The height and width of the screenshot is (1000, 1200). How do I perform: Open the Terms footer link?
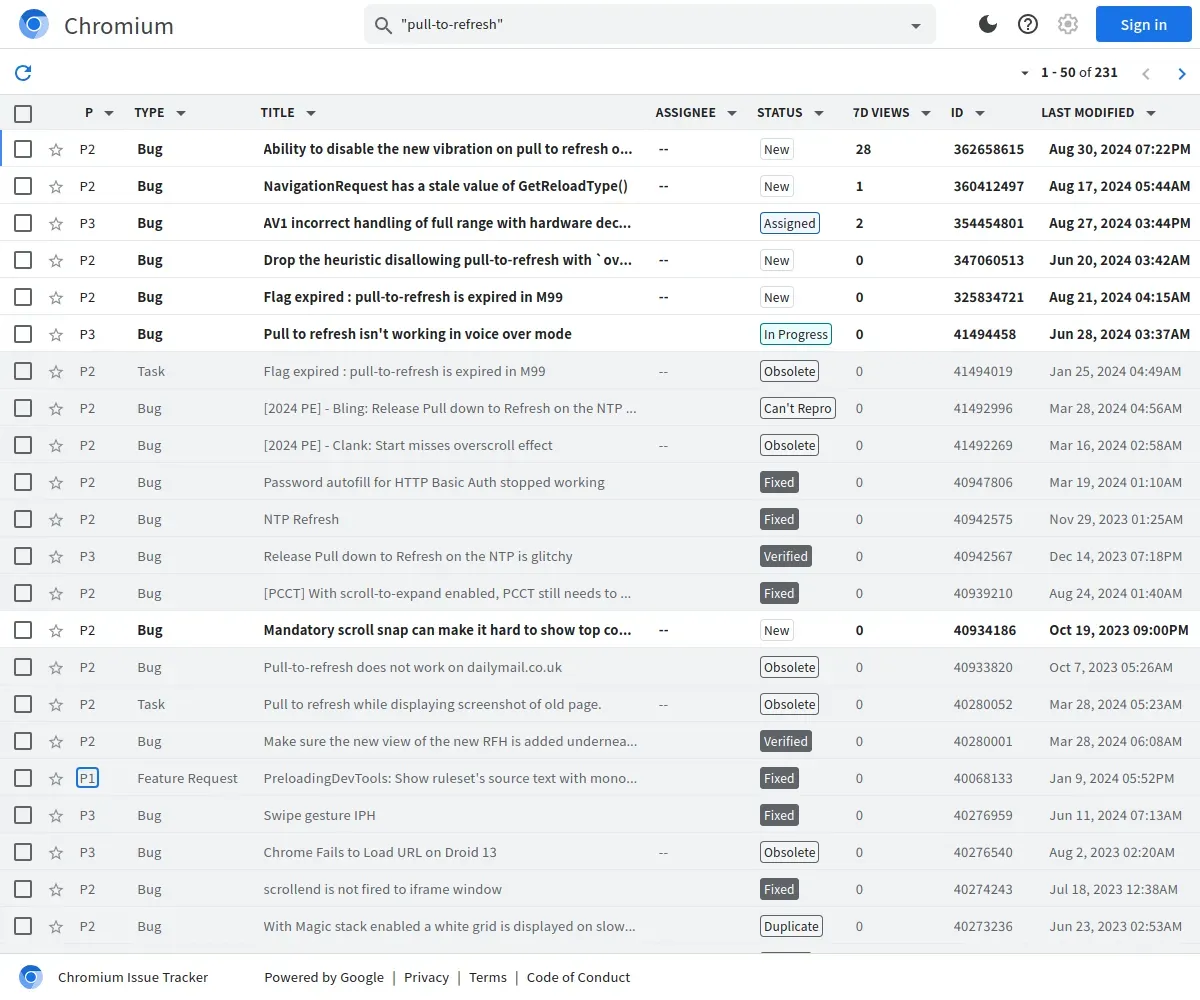[x=488, y=977]
